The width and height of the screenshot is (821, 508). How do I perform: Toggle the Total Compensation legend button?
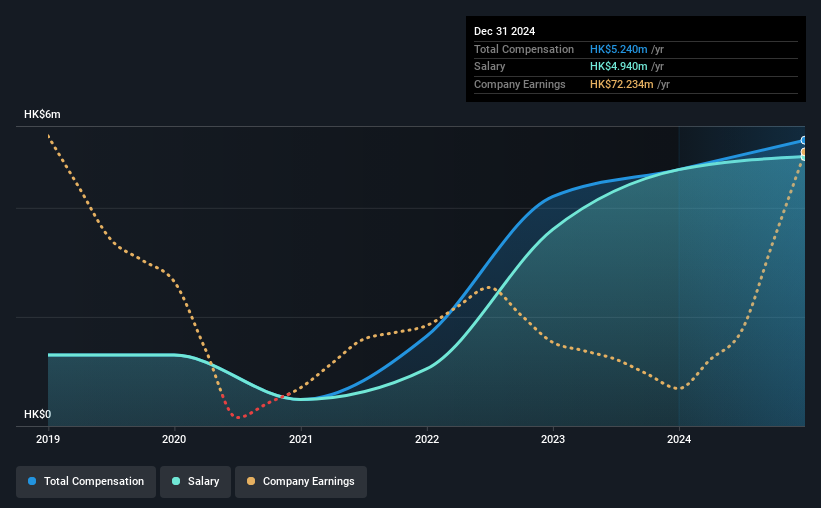point(86,482)
